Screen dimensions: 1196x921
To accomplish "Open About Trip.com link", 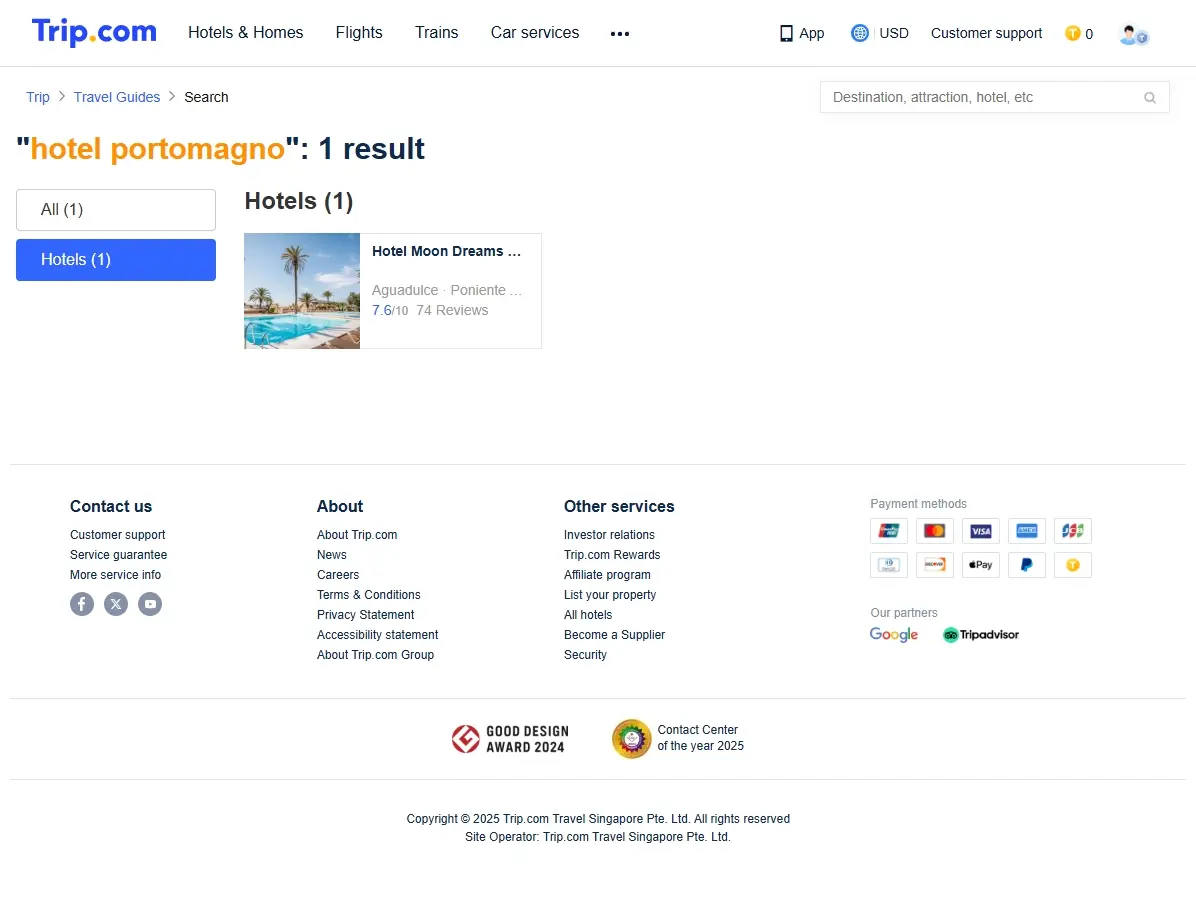I will 357,535.
